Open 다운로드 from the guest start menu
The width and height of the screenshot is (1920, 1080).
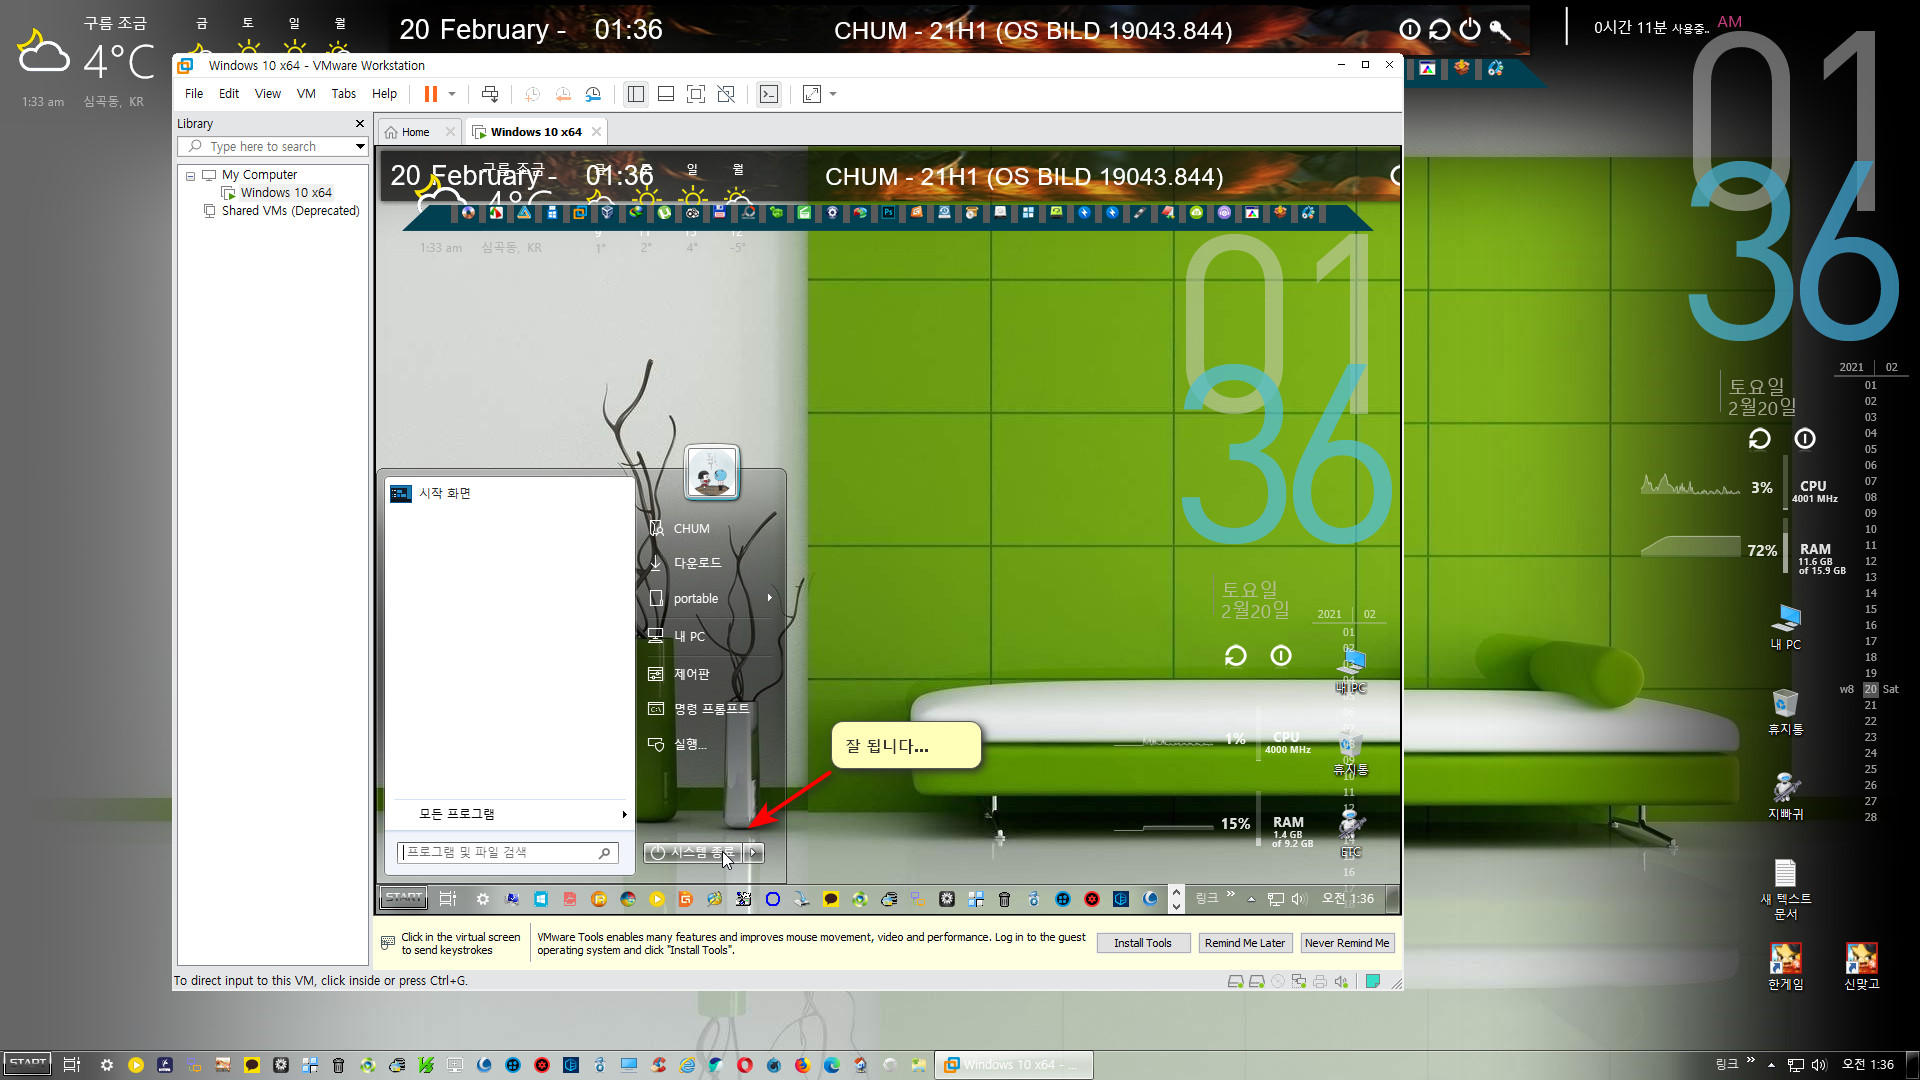point(696,563)
